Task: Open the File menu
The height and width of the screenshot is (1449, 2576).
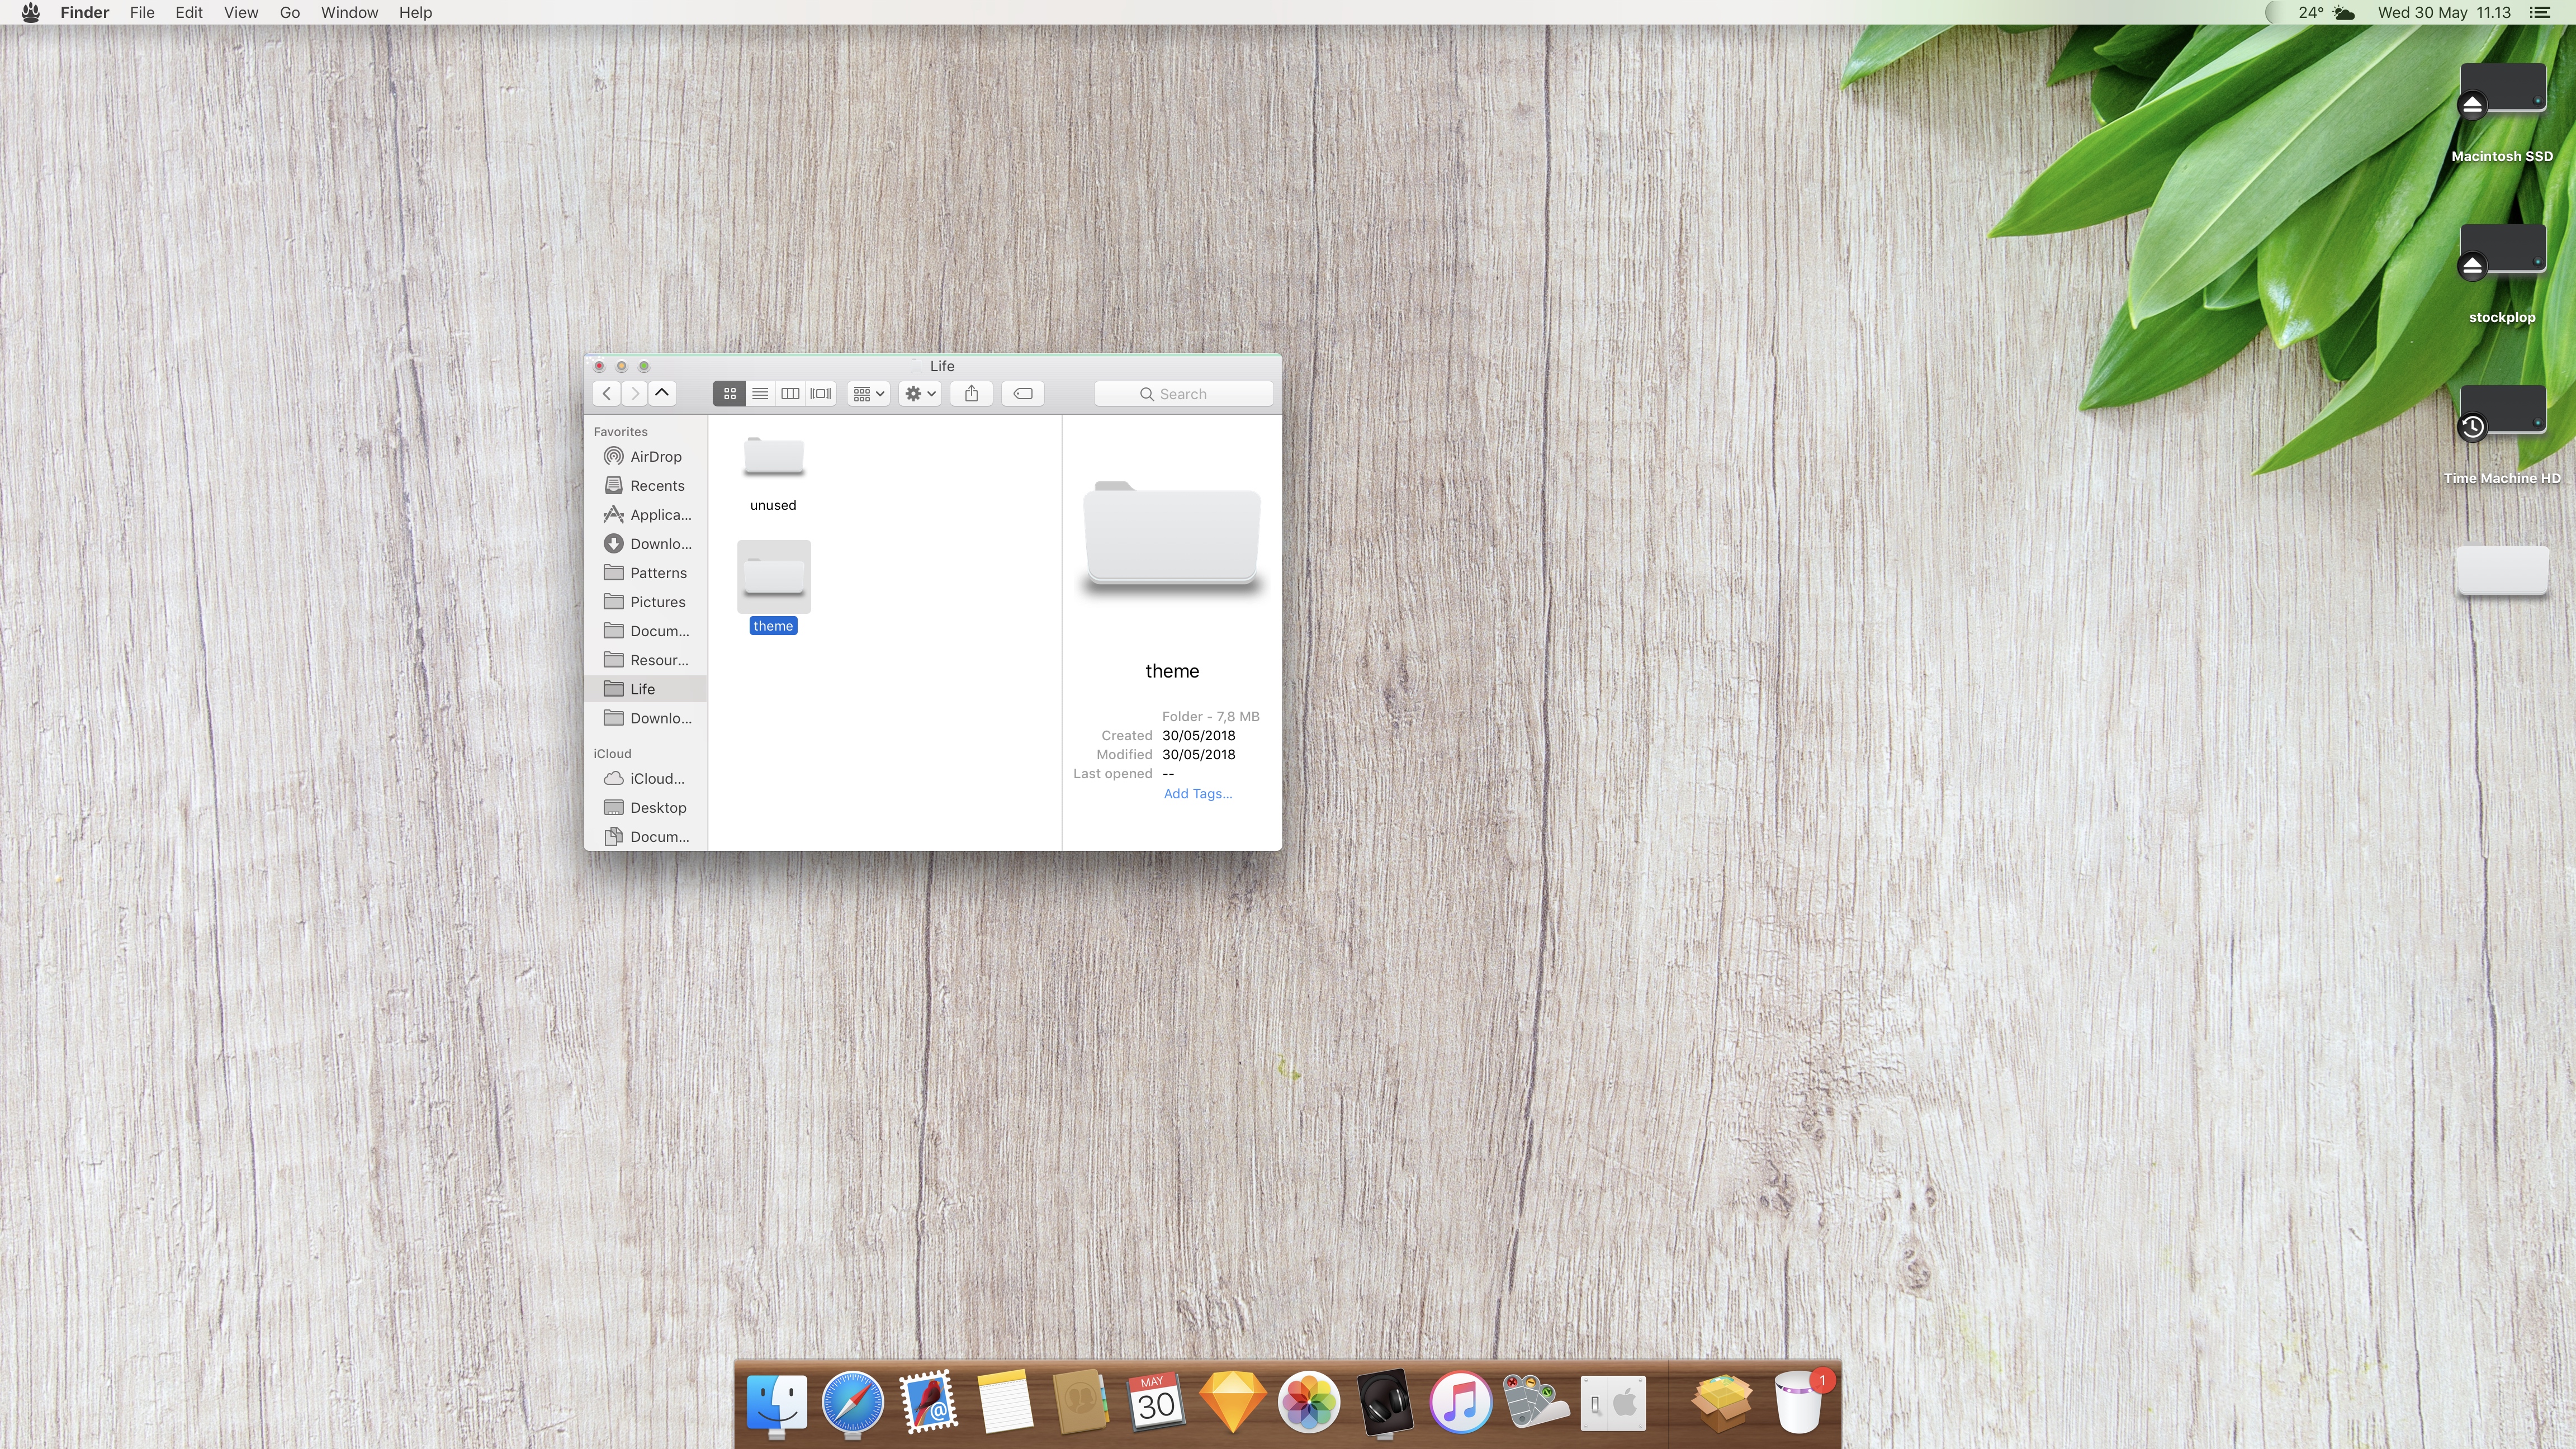Action: click(x=142, y=12)
